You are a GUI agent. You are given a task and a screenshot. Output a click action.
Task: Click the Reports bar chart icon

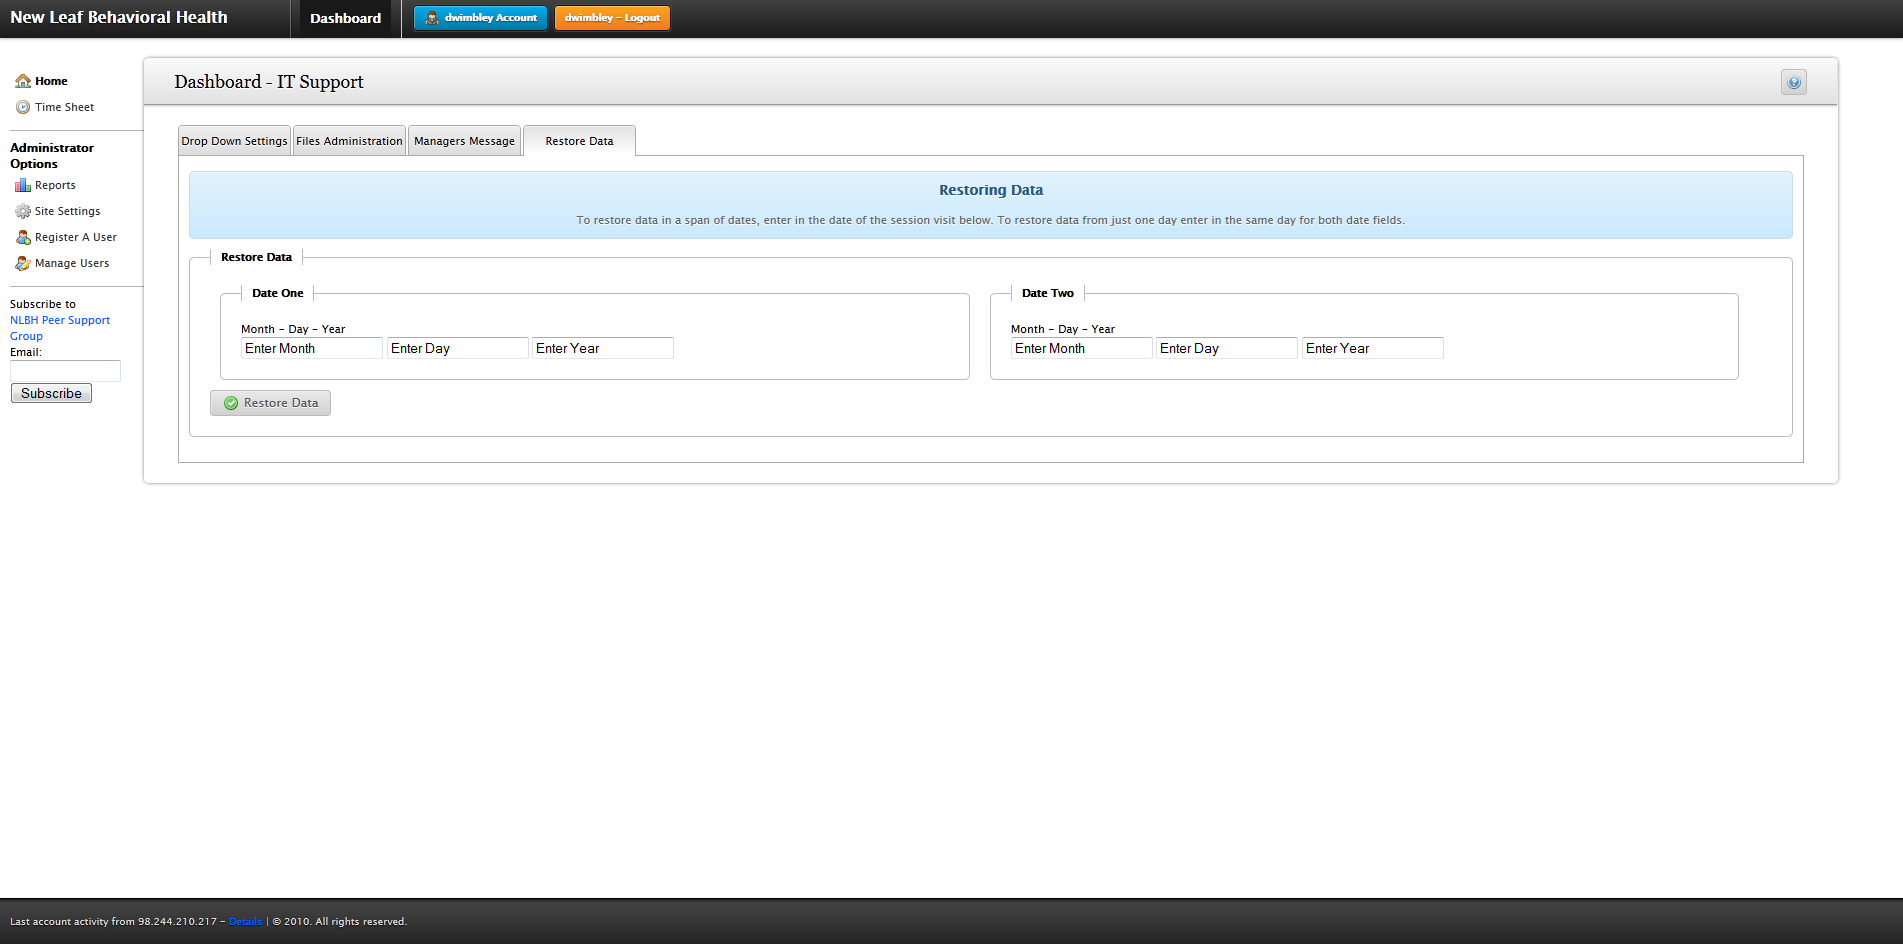click(x=22, y=185)
